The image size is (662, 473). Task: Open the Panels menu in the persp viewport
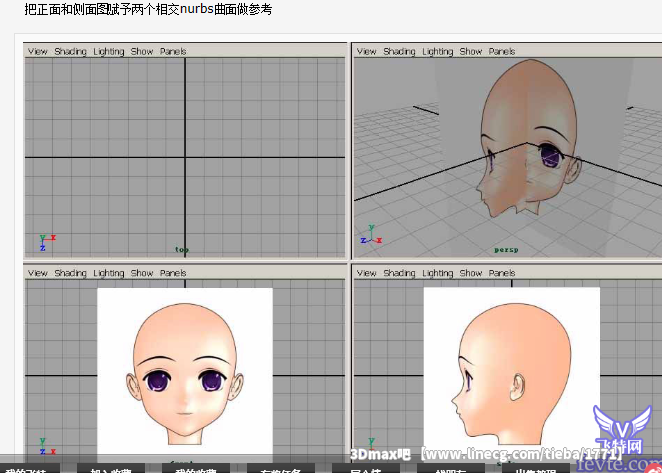502,52
